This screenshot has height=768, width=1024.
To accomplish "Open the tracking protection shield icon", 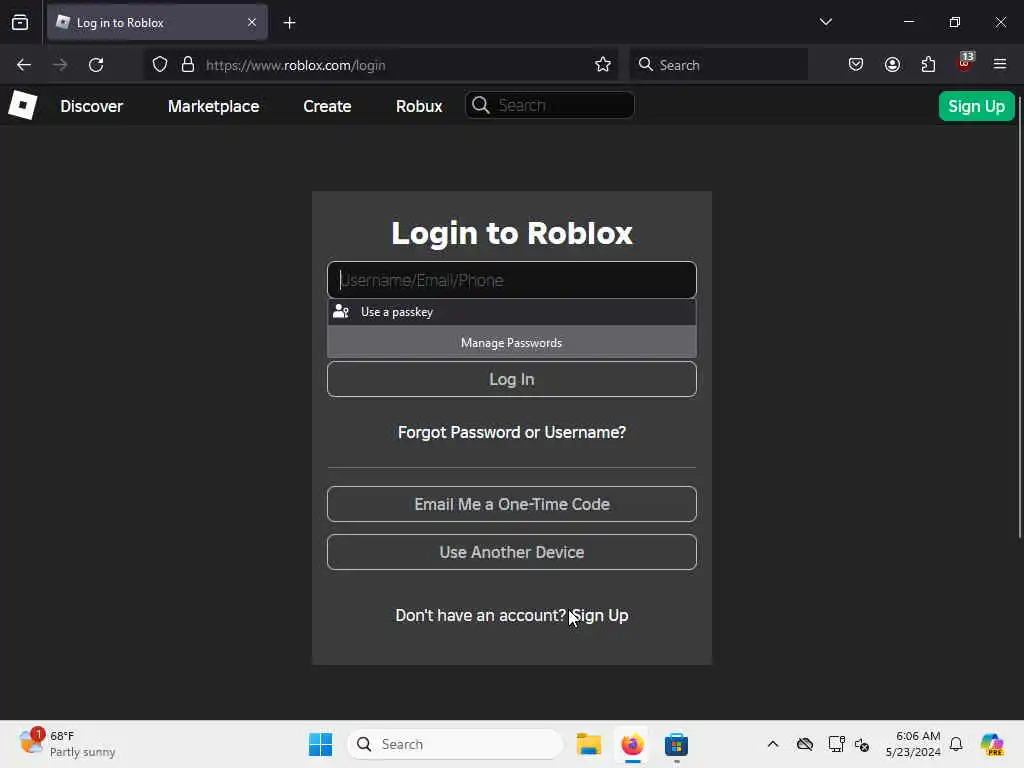I will coord(160,65).
